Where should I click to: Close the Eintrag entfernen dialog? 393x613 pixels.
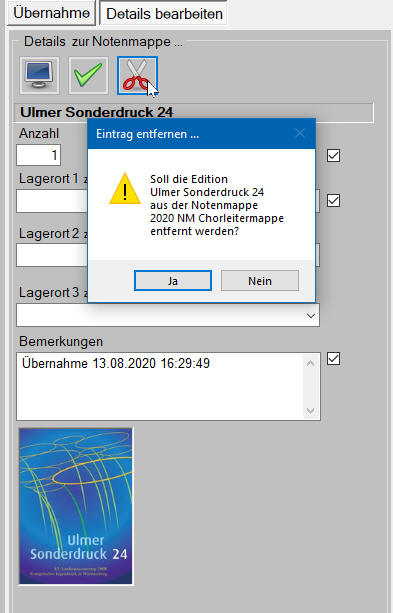[300, 134]
